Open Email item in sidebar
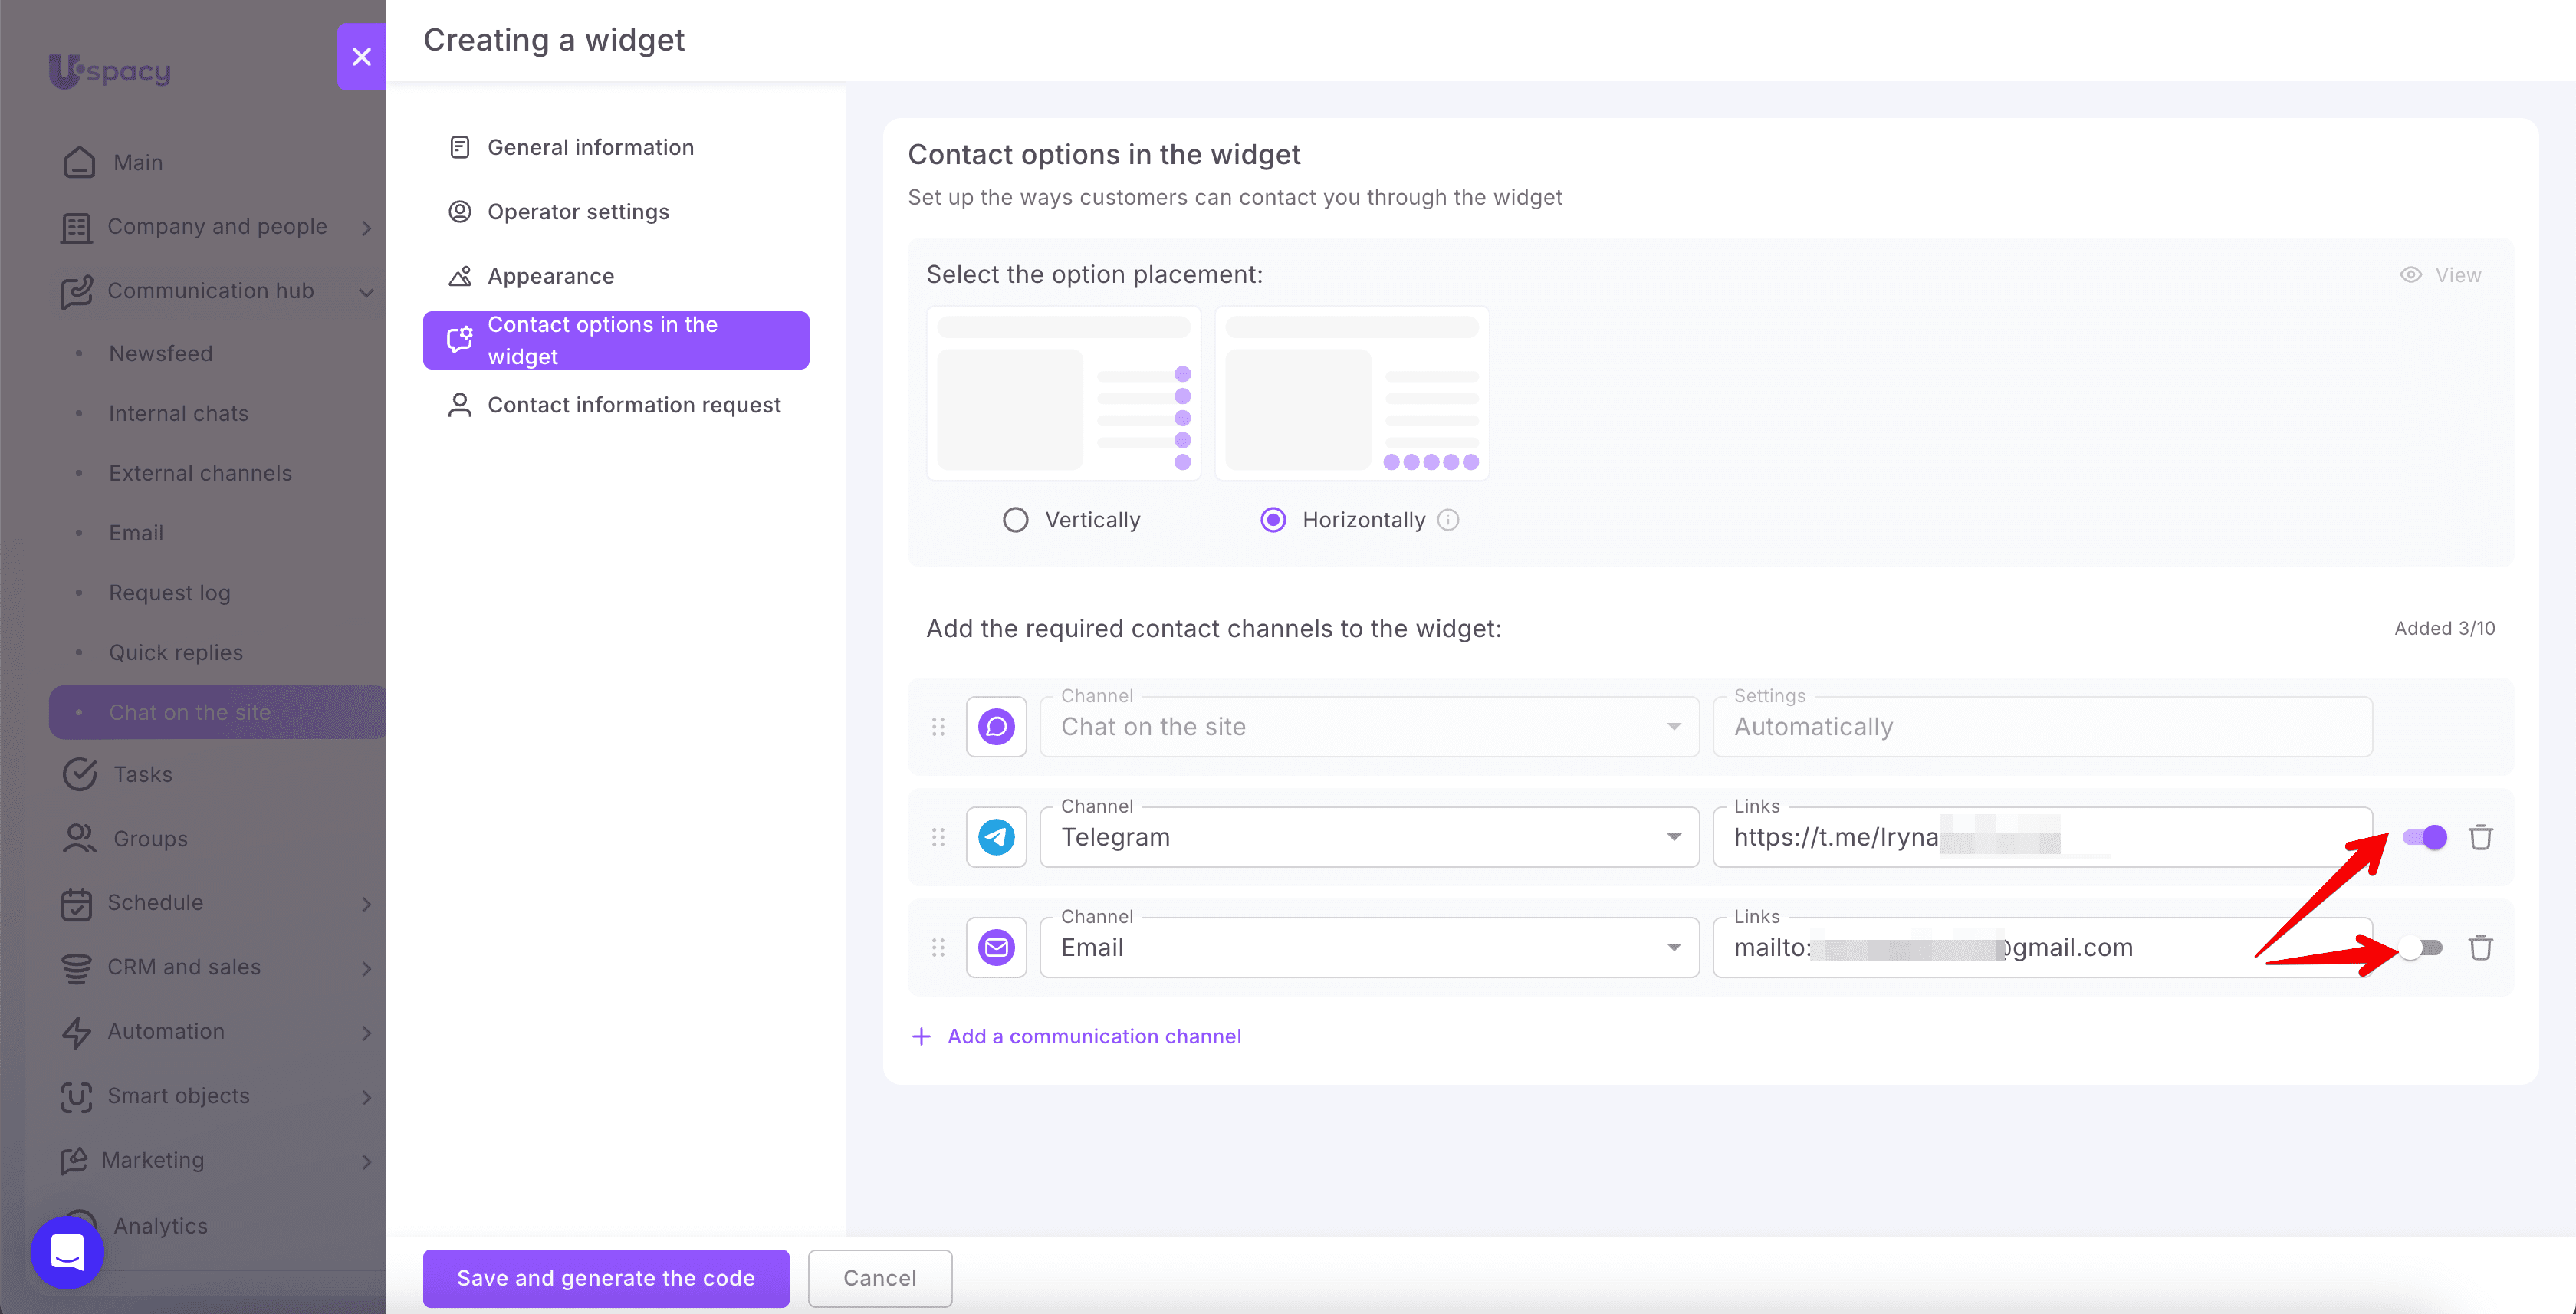This screenshot has height=1314, width=2576. point(136,533)
